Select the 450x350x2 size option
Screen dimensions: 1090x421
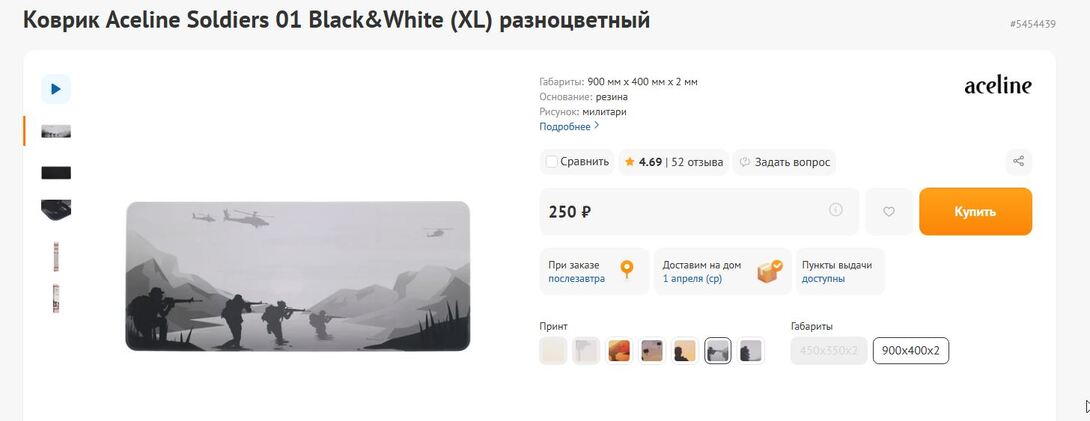[x=829, y=350]
